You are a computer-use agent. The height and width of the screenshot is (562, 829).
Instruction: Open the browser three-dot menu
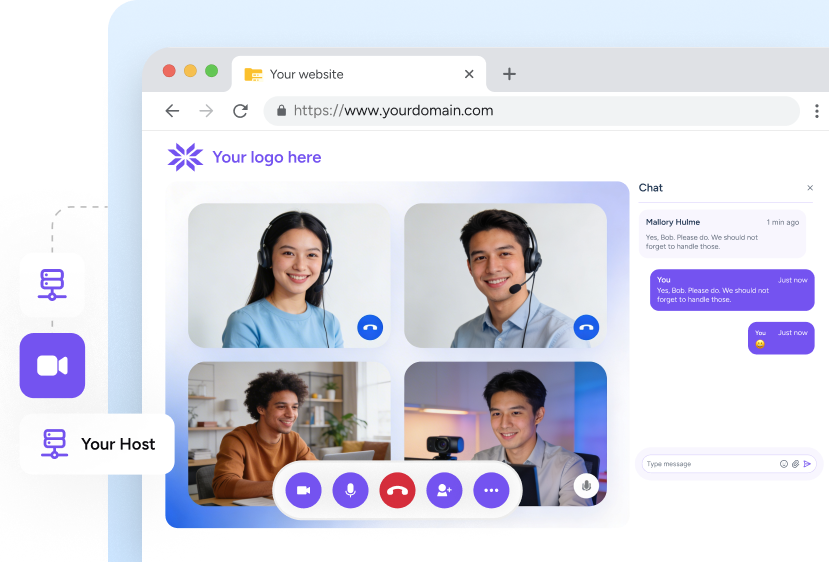click(817, 110)
